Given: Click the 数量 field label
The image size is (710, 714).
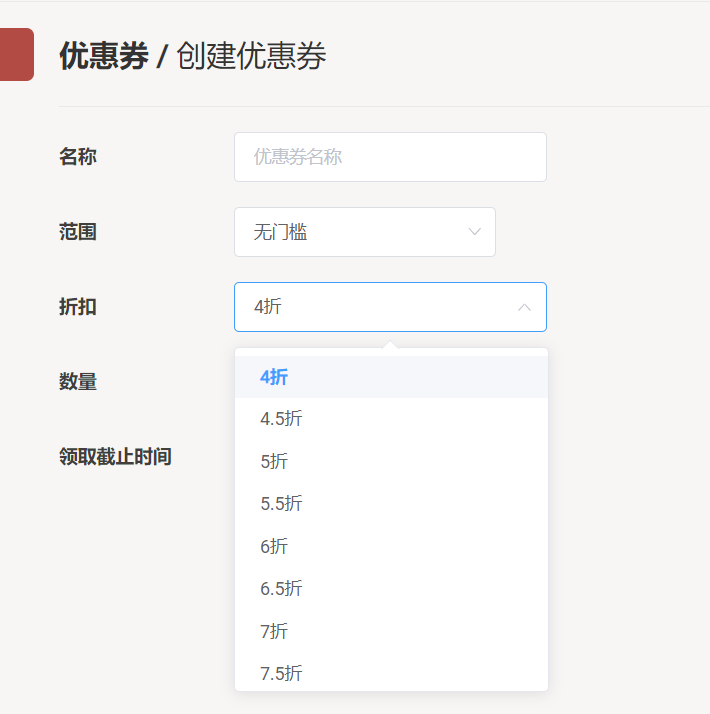Looking at the screenshot, I should point(78,382).
